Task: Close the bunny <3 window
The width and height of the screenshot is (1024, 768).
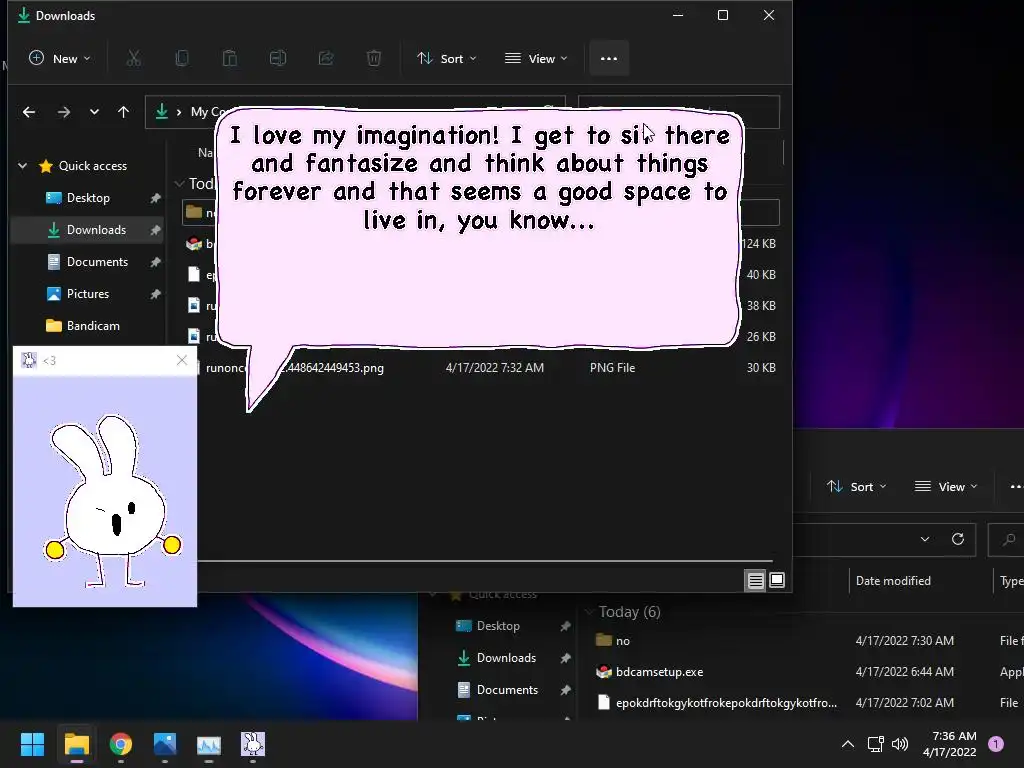Action: [182, 360]
